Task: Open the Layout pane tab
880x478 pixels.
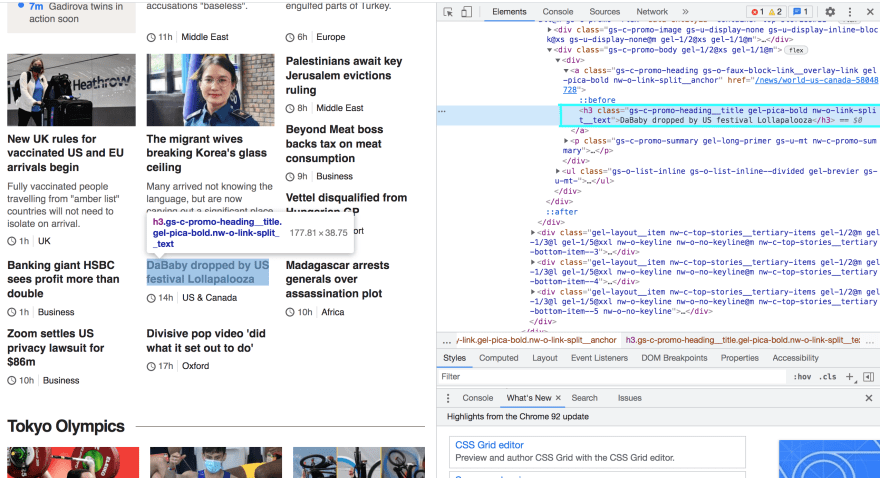Action: [x=544, y=358]
